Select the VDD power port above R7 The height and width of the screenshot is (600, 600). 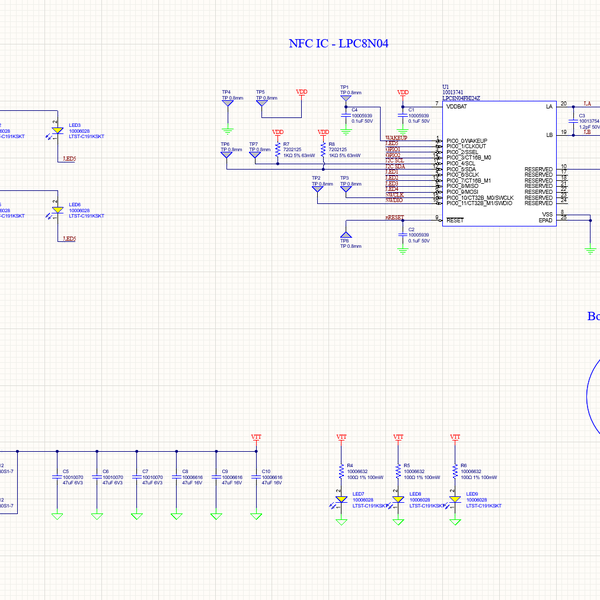[x=278, y=133]
